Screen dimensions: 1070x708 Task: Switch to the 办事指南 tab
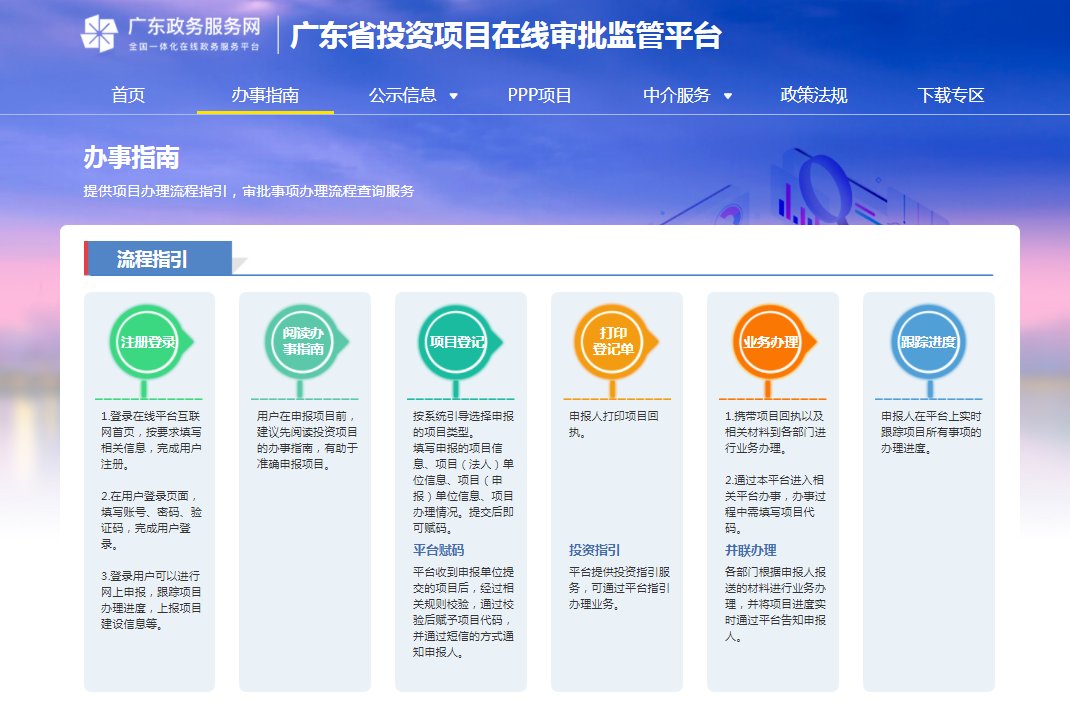pyautogui.click(x=265, y=95)
